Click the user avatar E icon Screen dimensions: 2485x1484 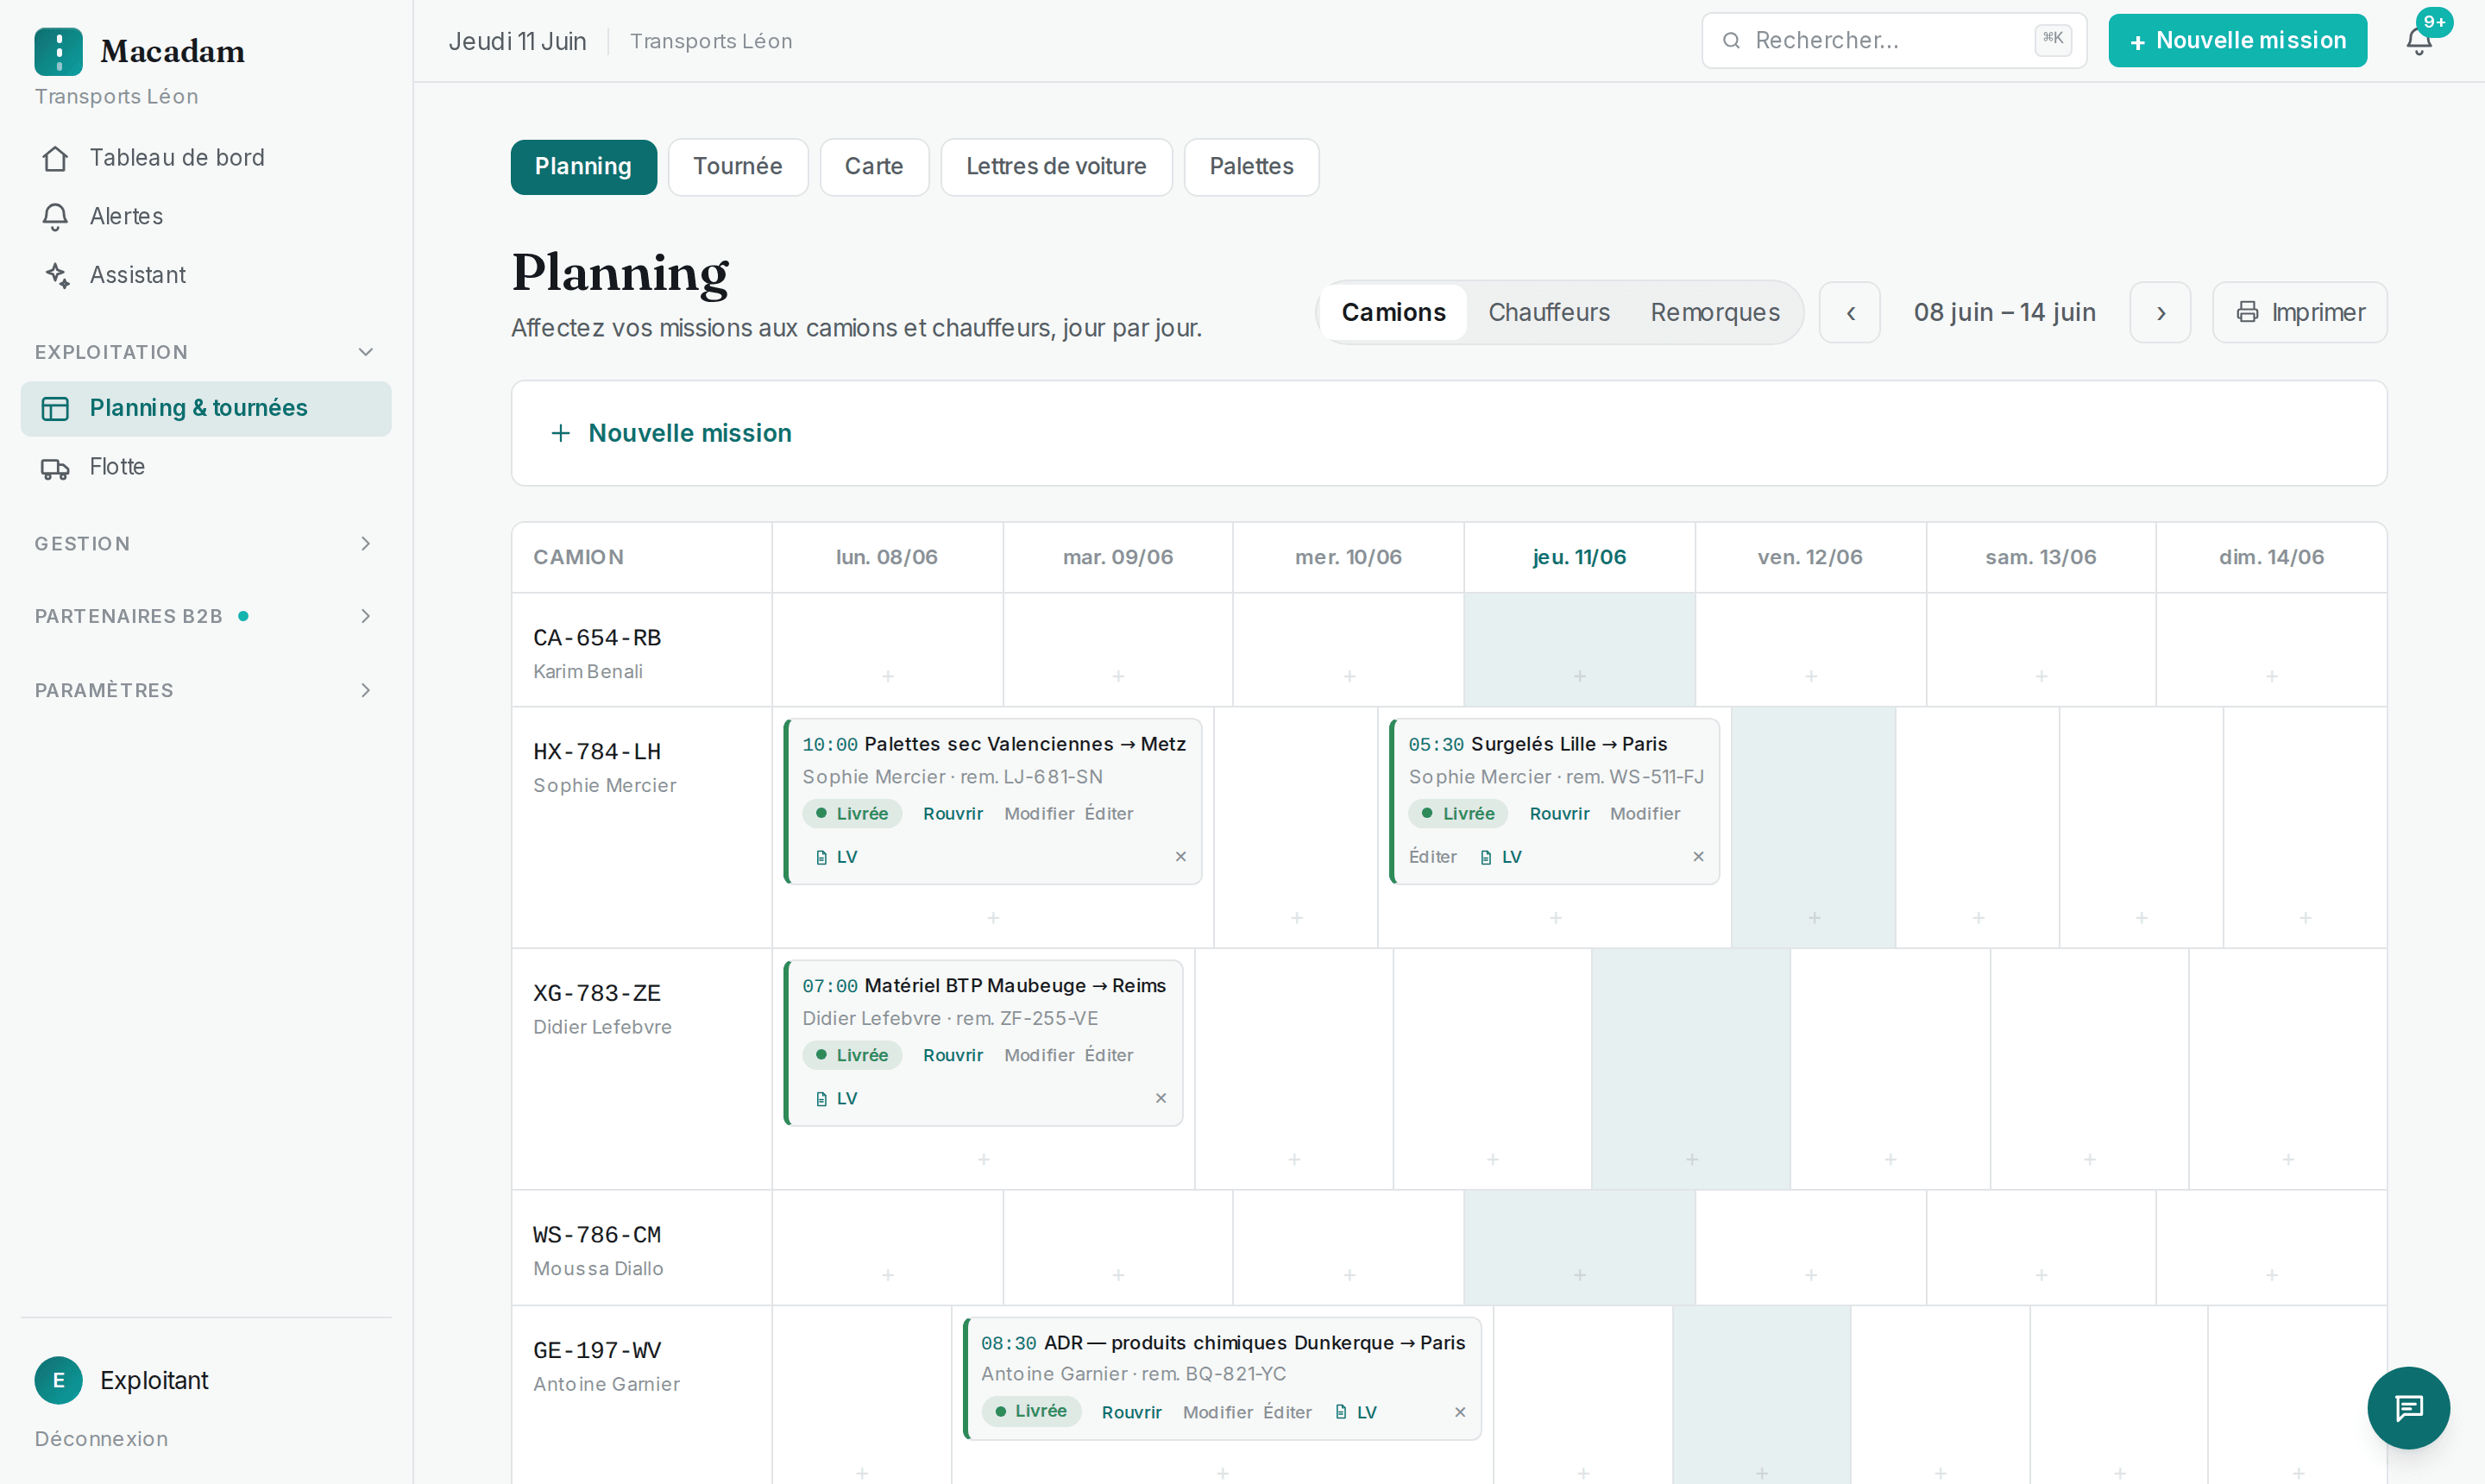(x=58, y=1380)
